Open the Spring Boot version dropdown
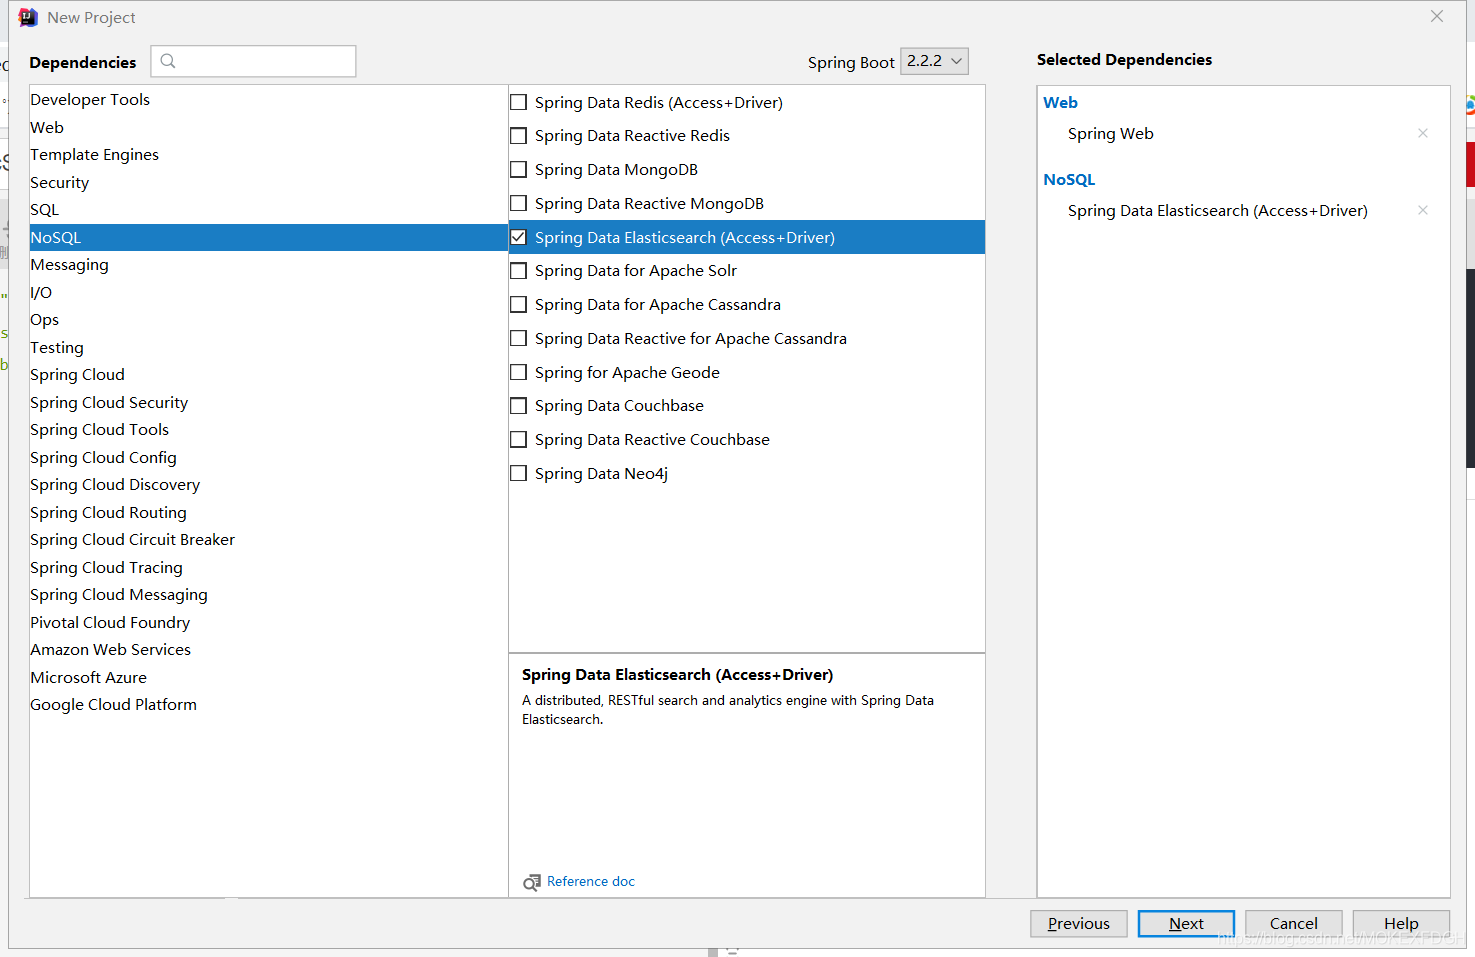 pos(934,61)
